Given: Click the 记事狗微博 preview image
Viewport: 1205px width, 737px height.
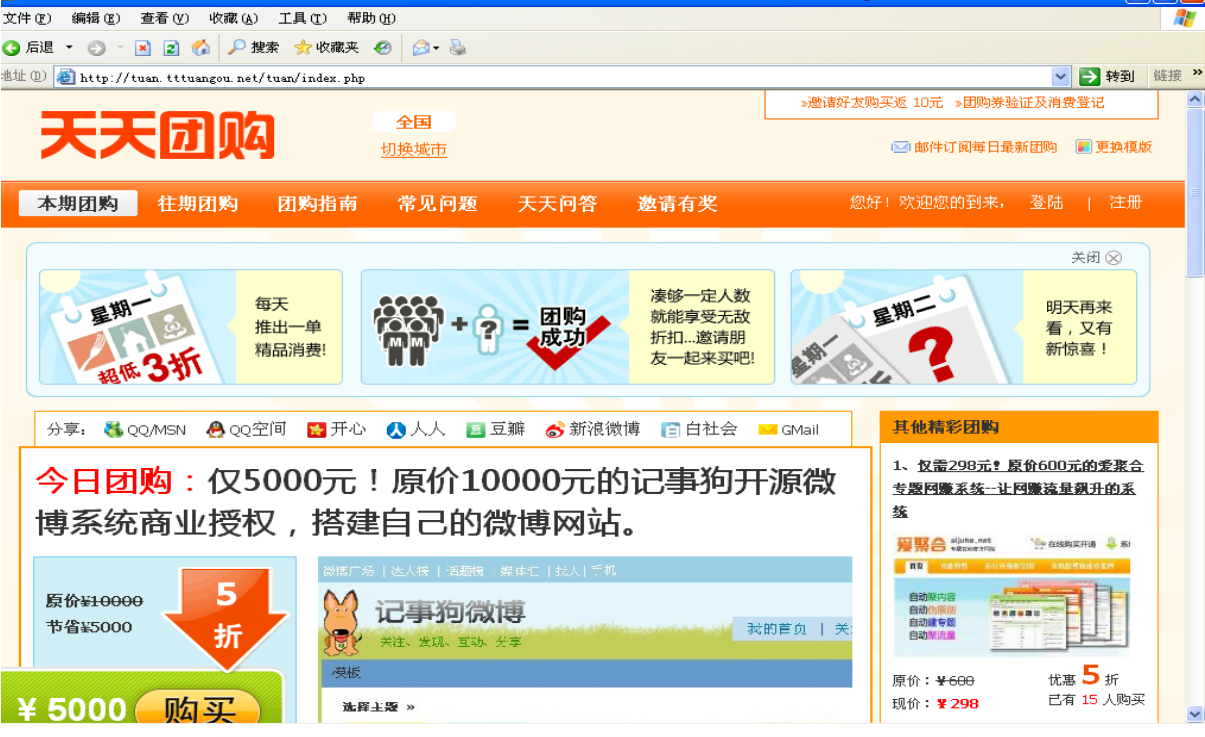Looking at the screenshot, I should [585, 639].
